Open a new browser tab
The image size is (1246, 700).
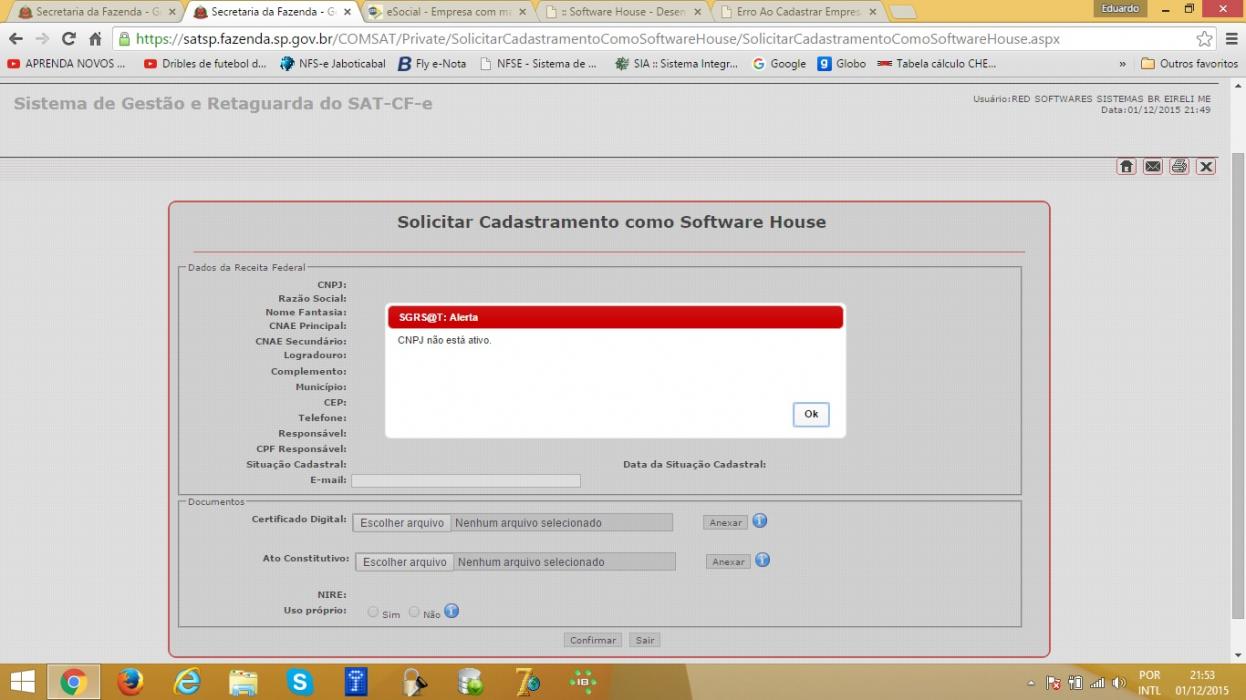click(x=903, y=12)
